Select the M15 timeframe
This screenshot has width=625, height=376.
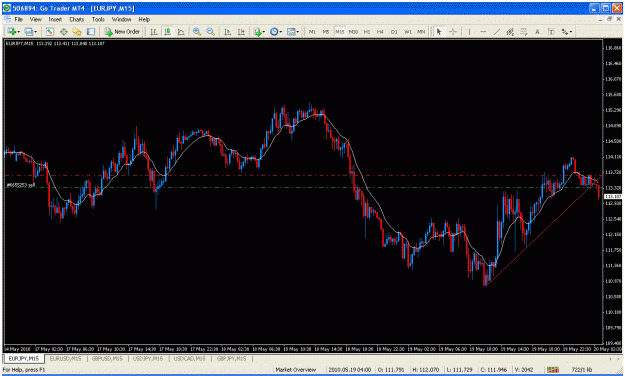pyautogui.click(x=339, y=32)
